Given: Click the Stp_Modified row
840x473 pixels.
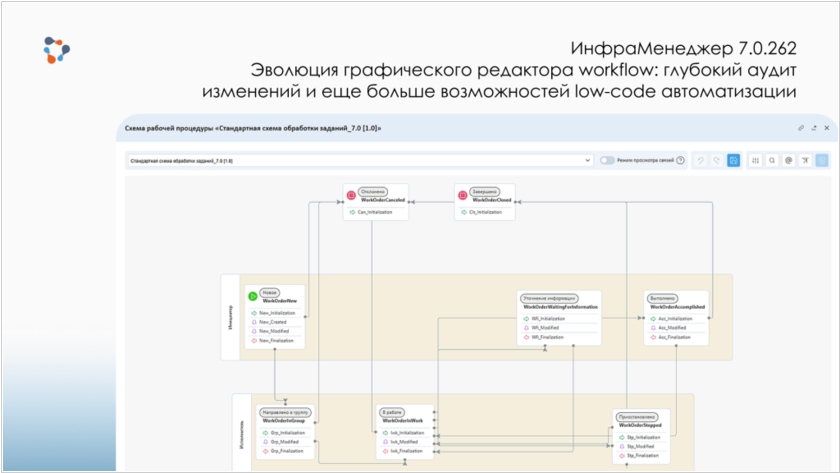Looking at the screenshot, I should pos(641,447).
